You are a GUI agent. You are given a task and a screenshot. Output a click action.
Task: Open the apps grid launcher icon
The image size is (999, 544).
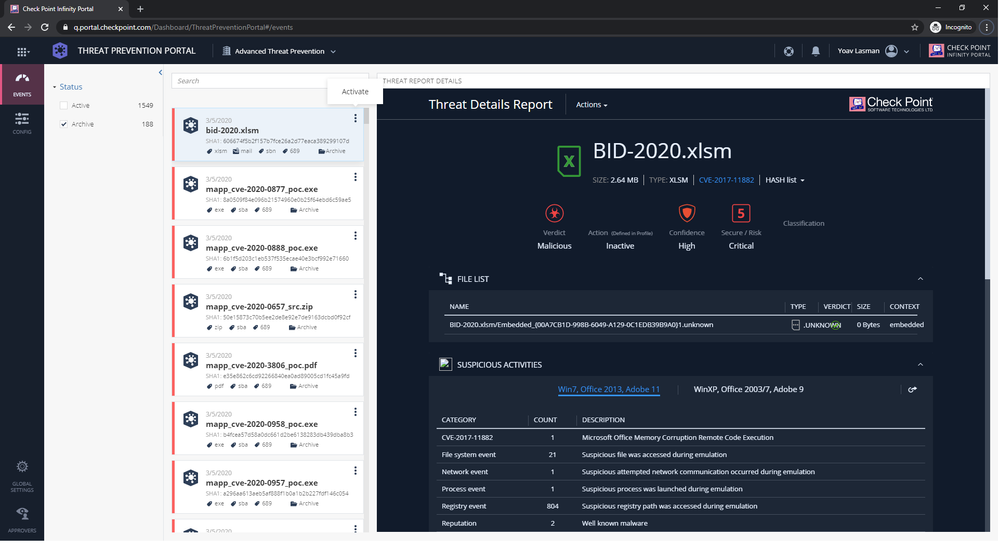tap(23, 52)
